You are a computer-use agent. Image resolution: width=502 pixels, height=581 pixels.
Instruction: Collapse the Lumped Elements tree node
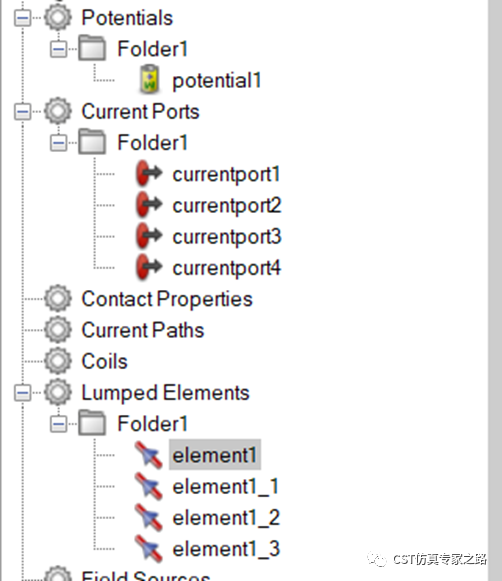22,393
